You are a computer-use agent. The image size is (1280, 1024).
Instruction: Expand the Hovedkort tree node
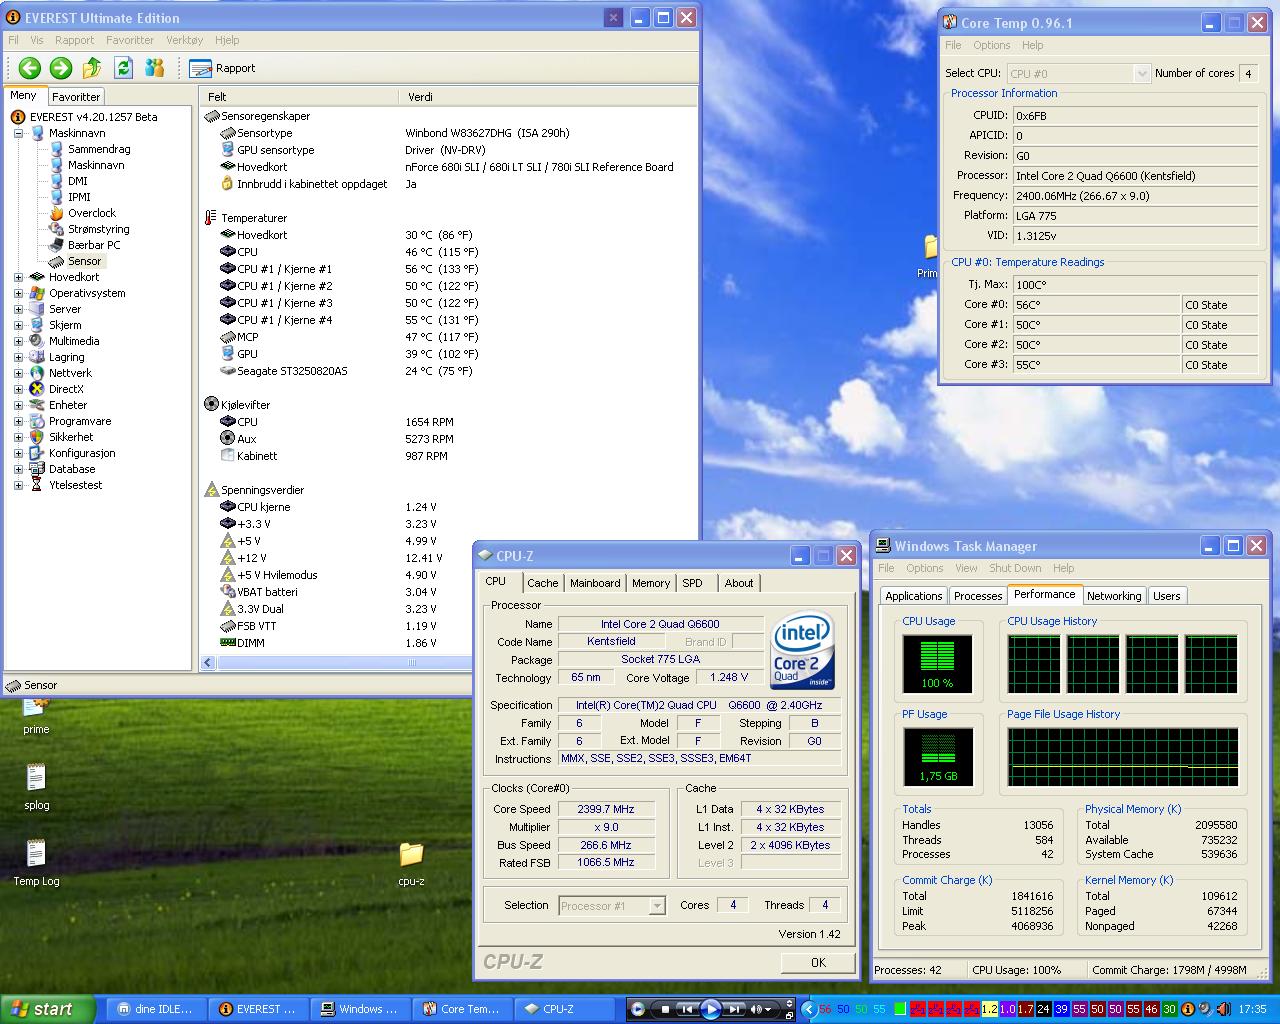19,277
